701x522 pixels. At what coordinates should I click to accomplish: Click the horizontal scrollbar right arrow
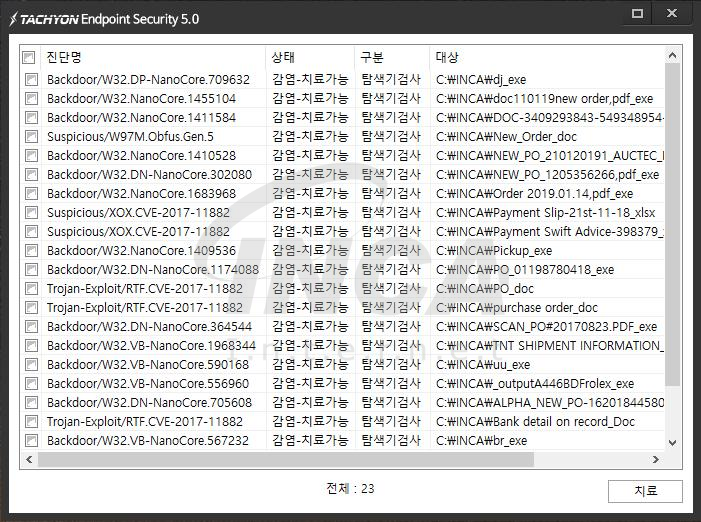tap(656, 459)
